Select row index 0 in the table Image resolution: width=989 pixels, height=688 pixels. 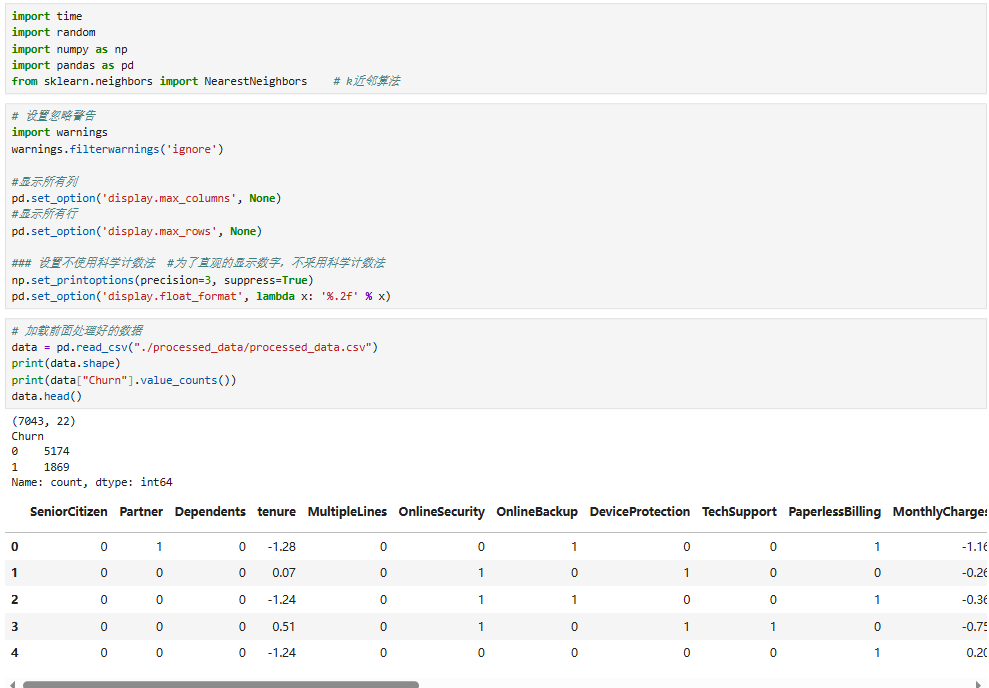click(15, 547)
